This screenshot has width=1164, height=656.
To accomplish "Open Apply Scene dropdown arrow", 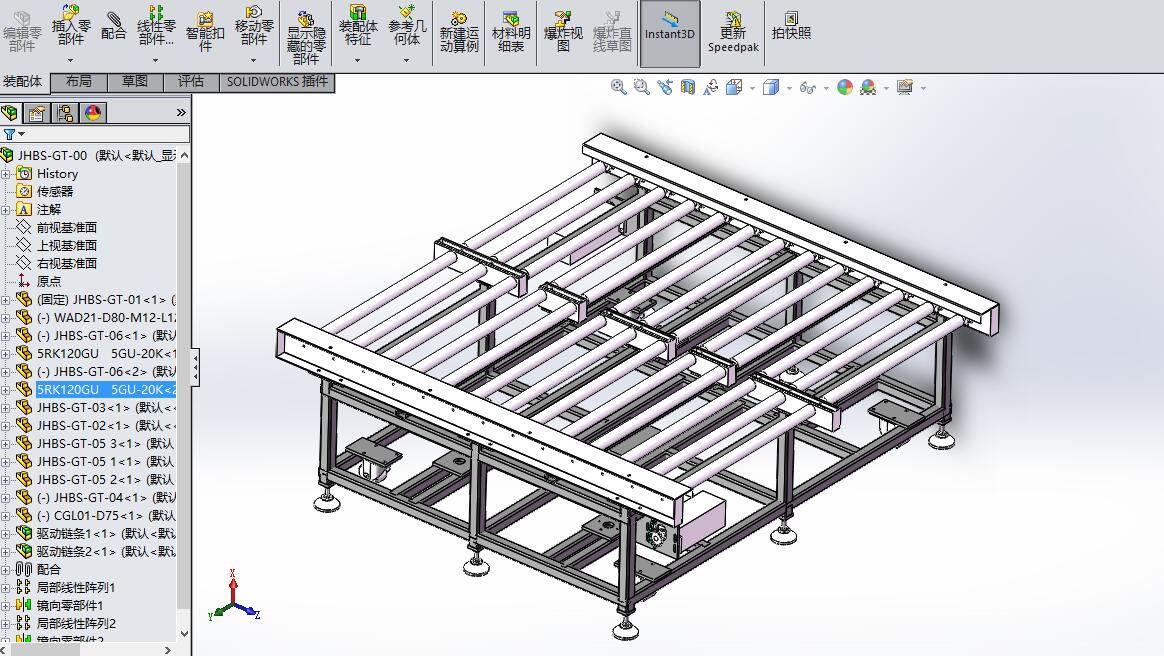I will click(886, 88).
